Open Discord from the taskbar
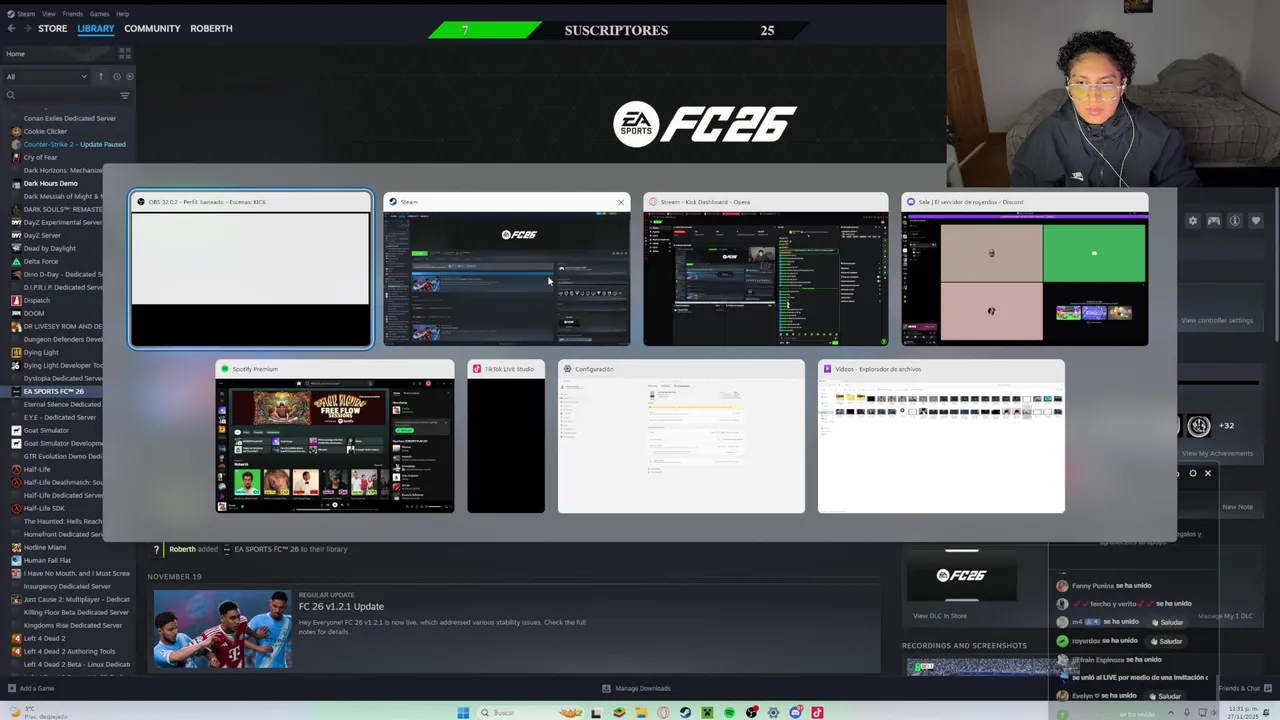The height and width of the screenshot is (720, 1280). click(x=796, y=713)
